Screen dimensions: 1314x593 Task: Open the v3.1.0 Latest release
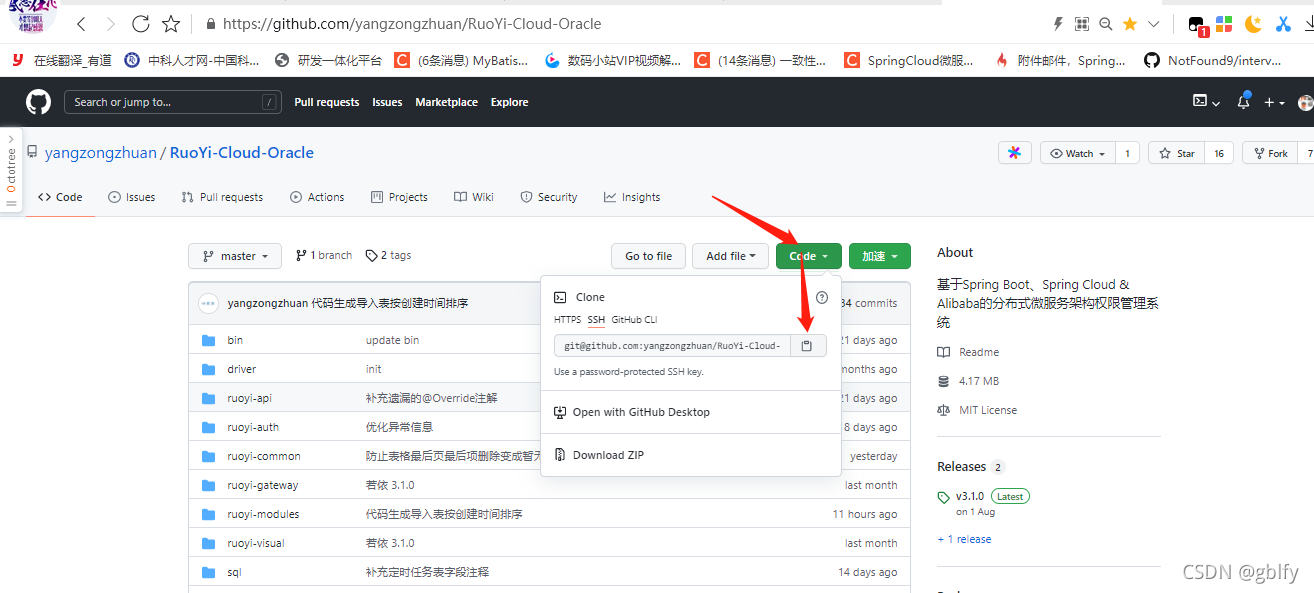983,496
